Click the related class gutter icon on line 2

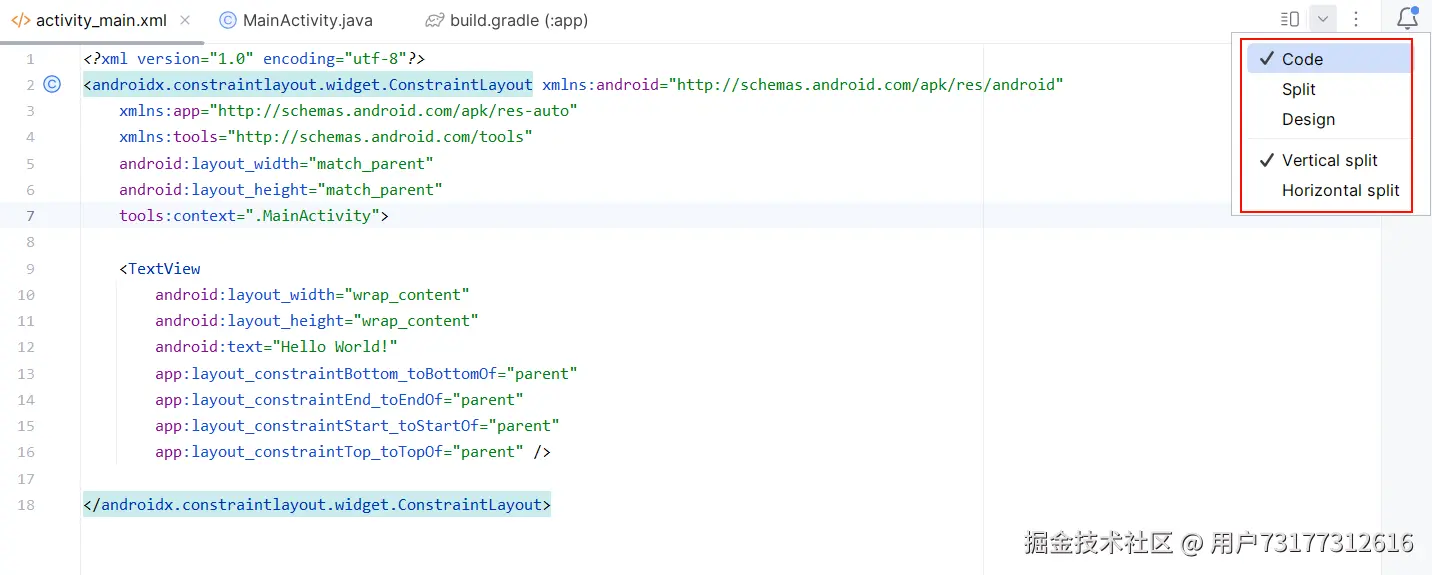[x=53, y=85]
